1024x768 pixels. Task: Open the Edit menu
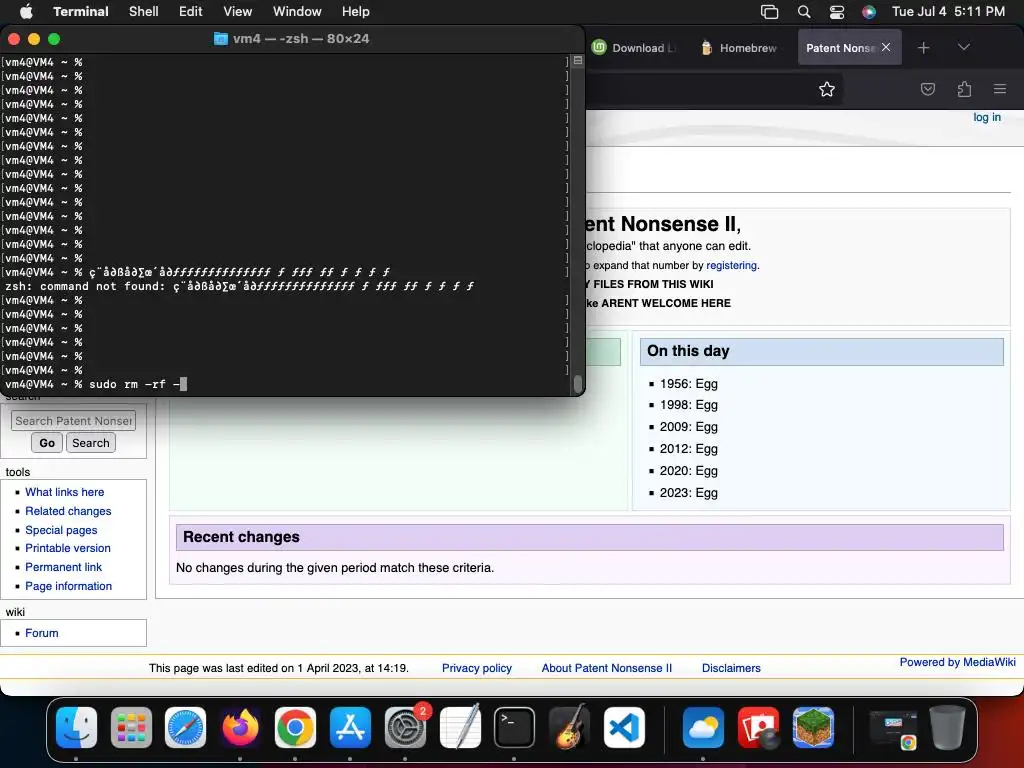191,11
